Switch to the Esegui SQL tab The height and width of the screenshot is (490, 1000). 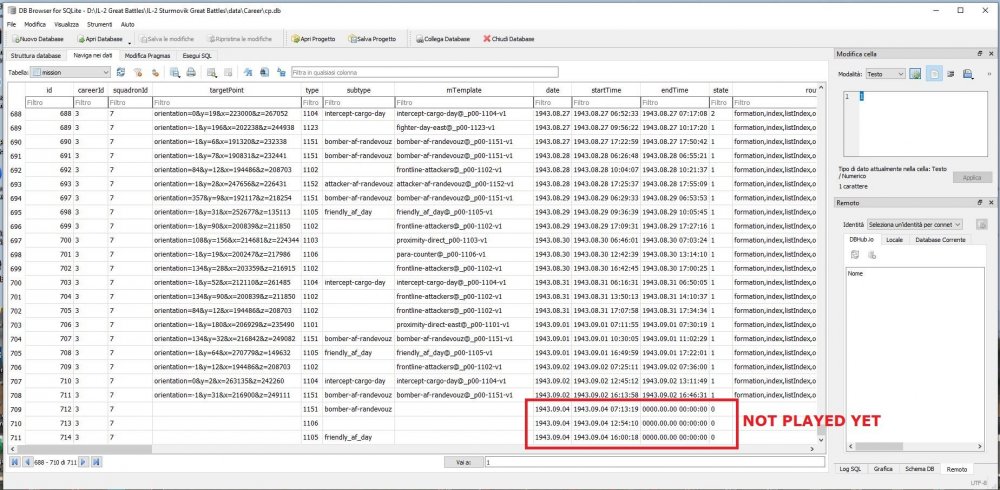click(196, 56)
